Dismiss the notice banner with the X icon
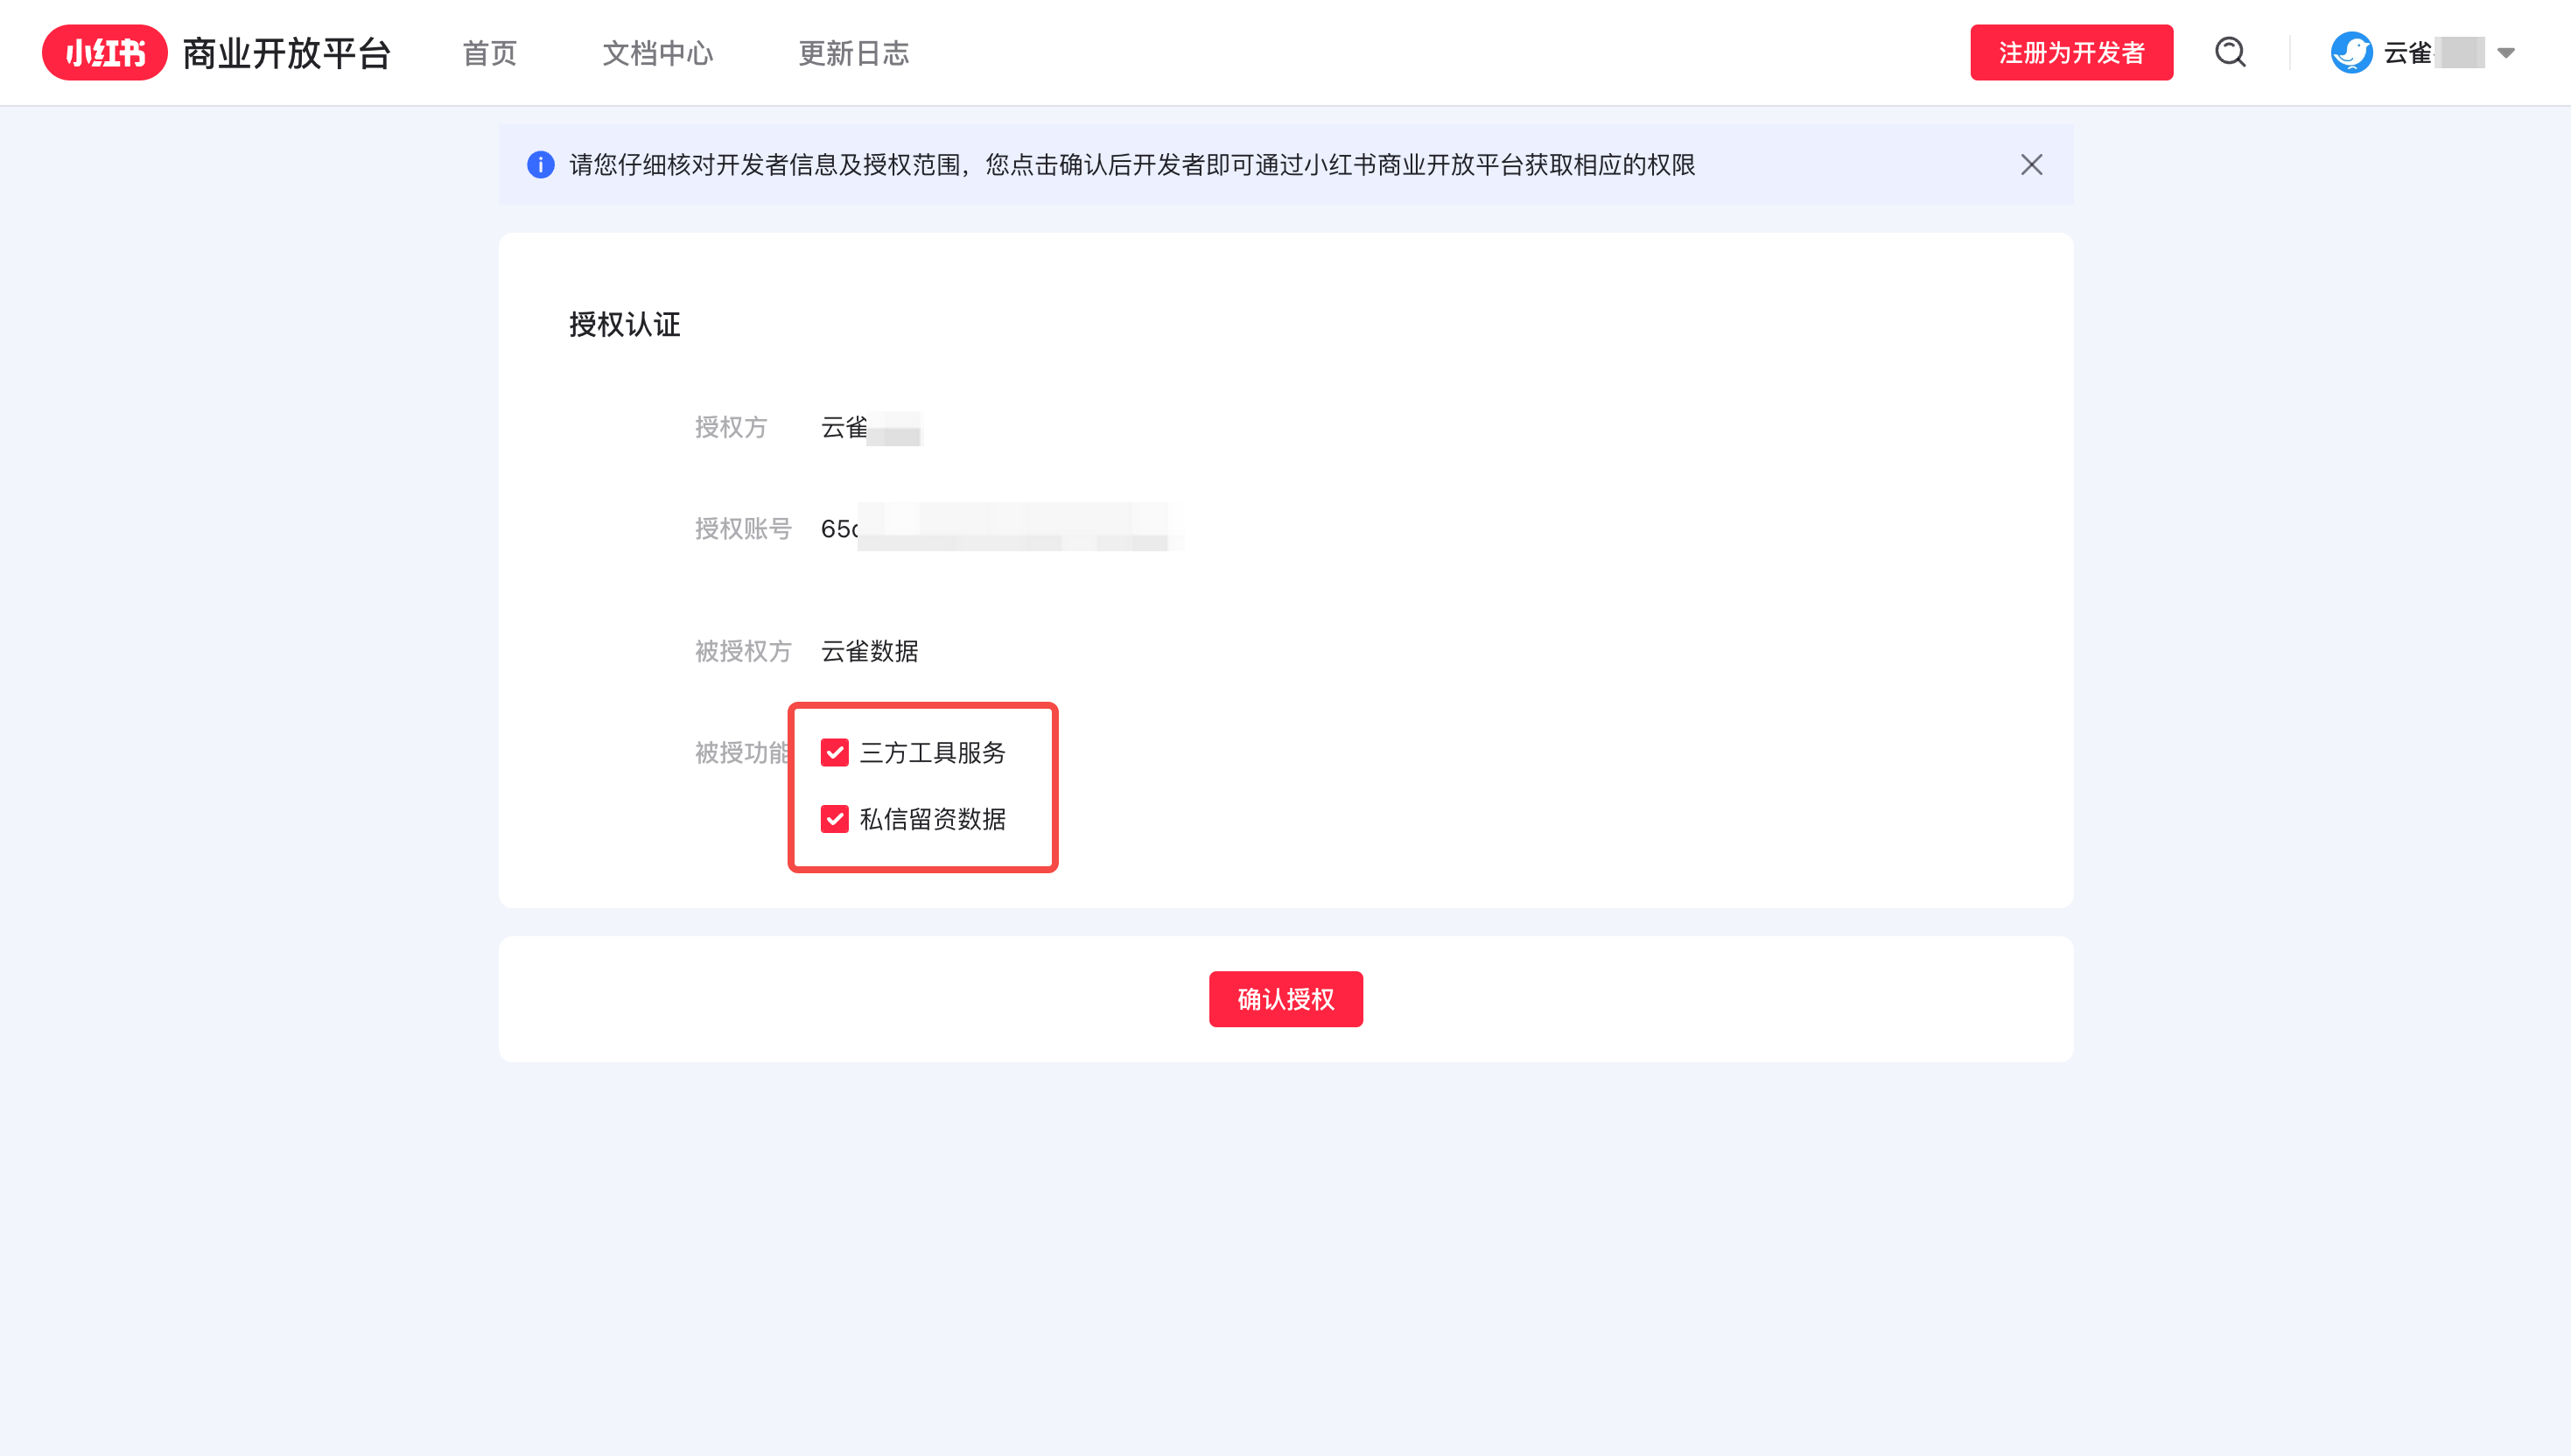Screen dimensions: 2571x1456 (x=2031, y=165)
